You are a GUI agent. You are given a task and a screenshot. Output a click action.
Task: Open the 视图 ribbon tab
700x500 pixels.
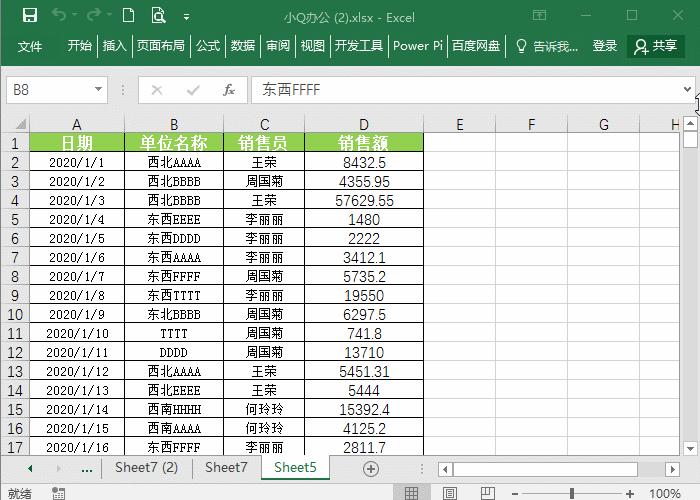tap(312, 46)
